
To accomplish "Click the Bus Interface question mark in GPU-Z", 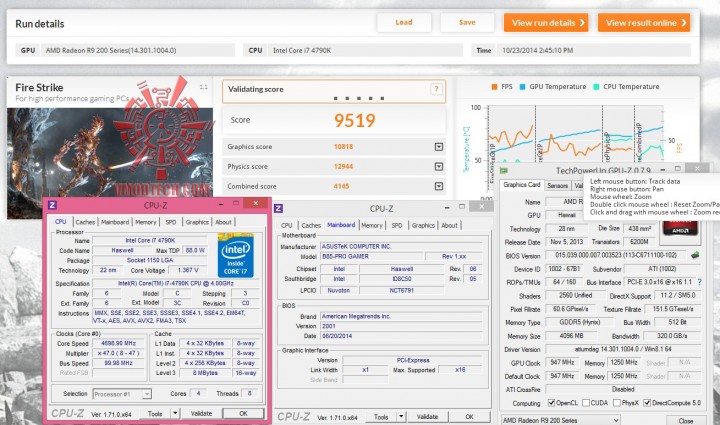I will point(699,282).
